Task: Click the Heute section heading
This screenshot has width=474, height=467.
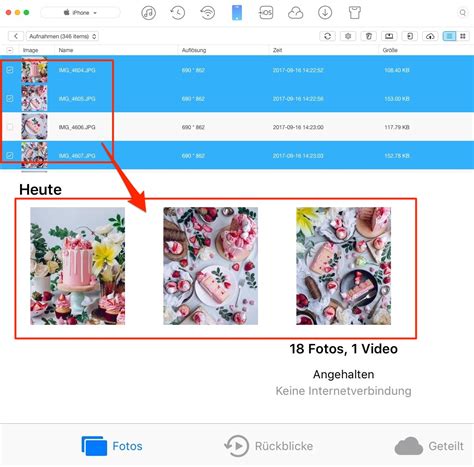Action: 40,189
